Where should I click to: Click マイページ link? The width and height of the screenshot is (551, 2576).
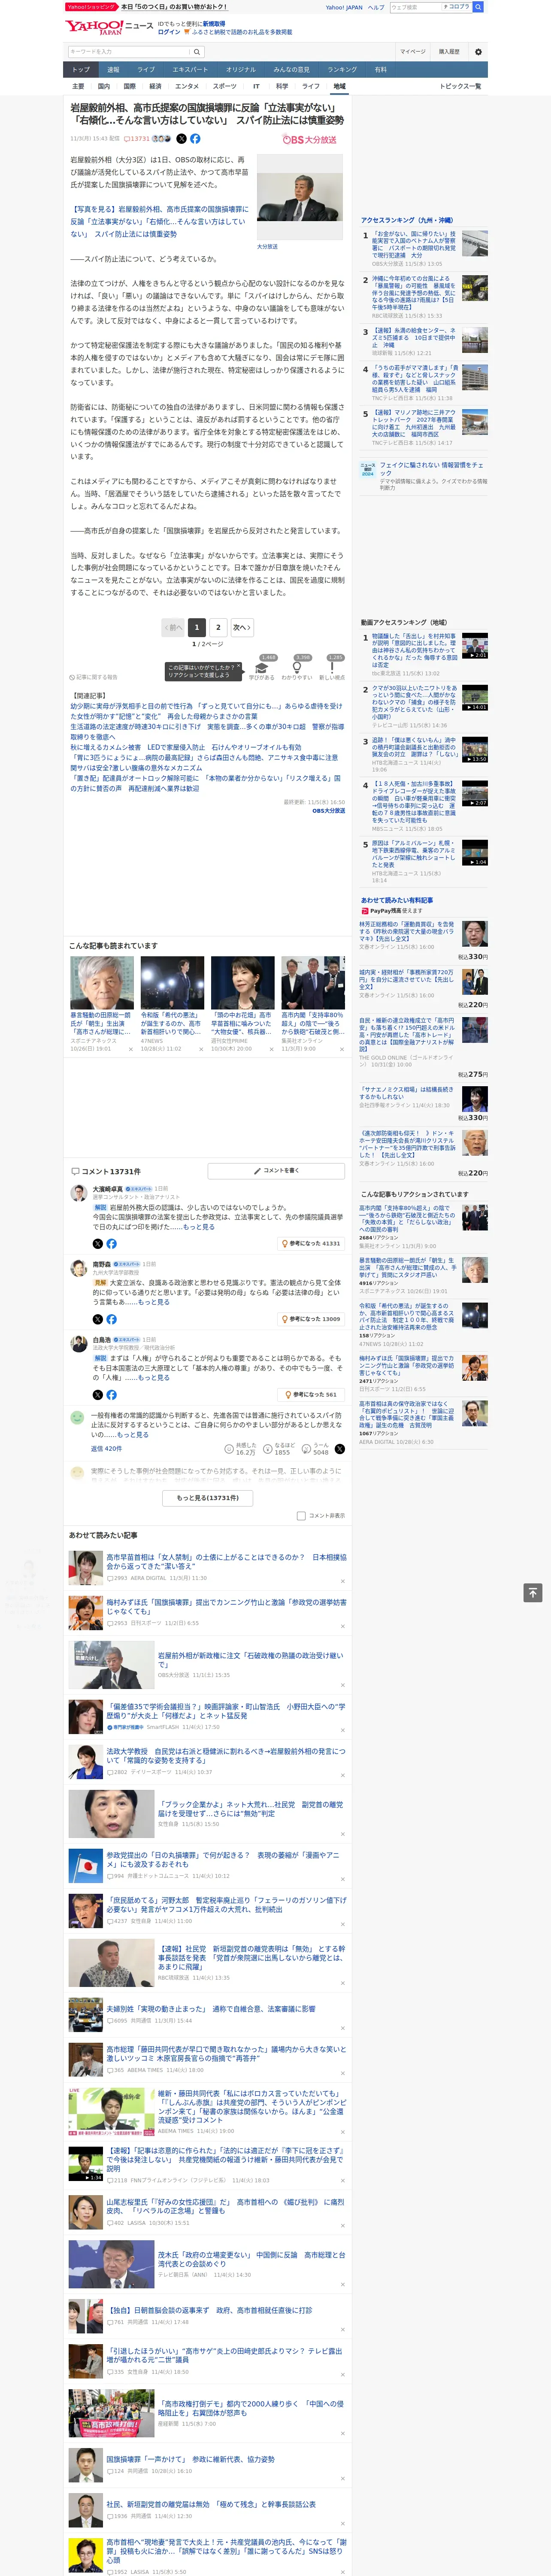412,52
